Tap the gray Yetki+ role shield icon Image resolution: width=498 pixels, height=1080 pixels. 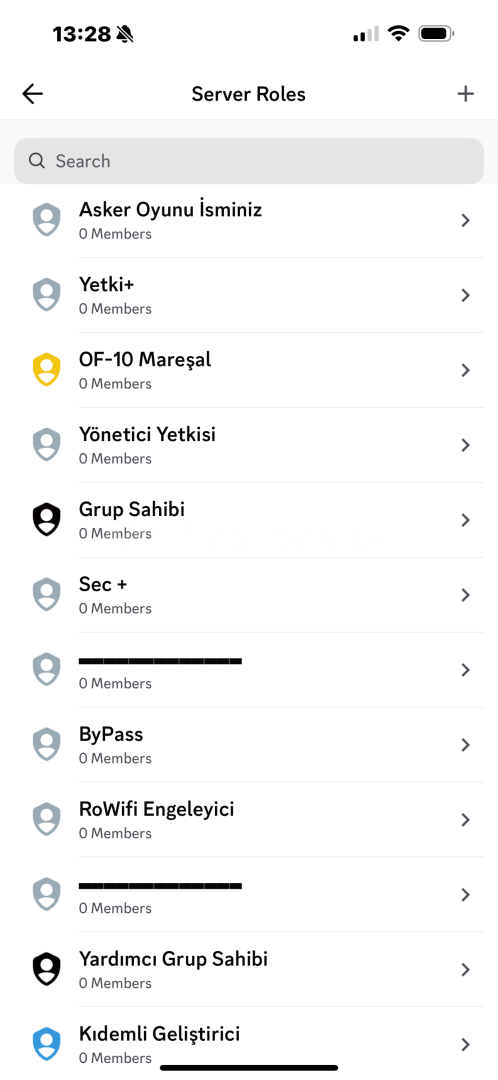coord(46,295)
